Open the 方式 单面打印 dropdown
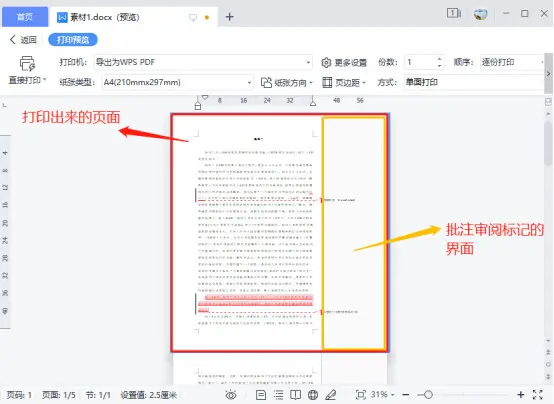554x404 pixels. tap(473, 82)
